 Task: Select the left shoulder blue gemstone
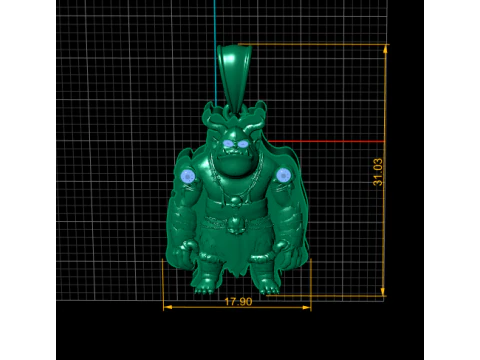188,176
